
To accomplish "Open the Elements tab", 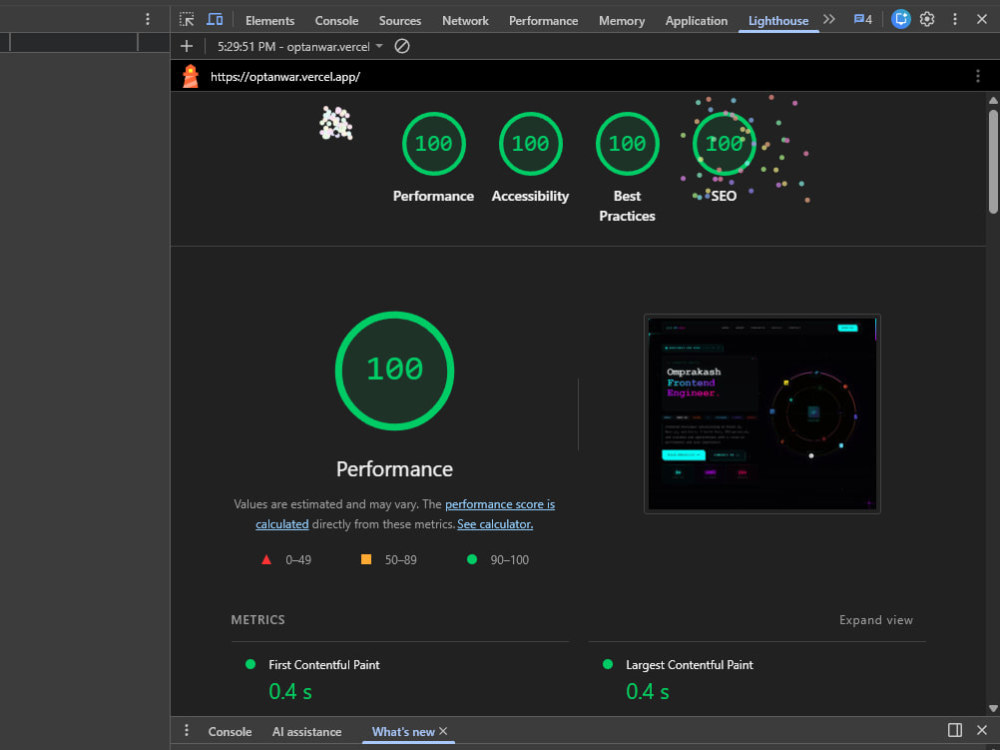I will coord(270,20).
